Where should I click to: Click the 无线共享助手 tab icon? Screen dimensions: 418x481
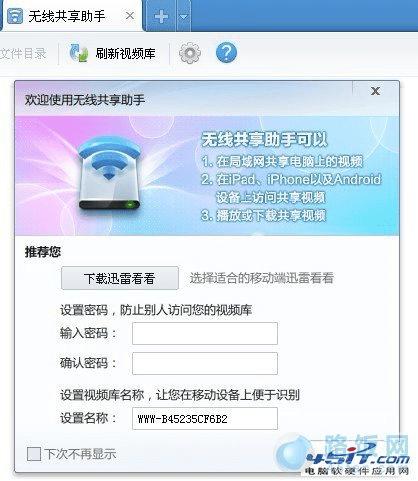[x=15, y=16]
